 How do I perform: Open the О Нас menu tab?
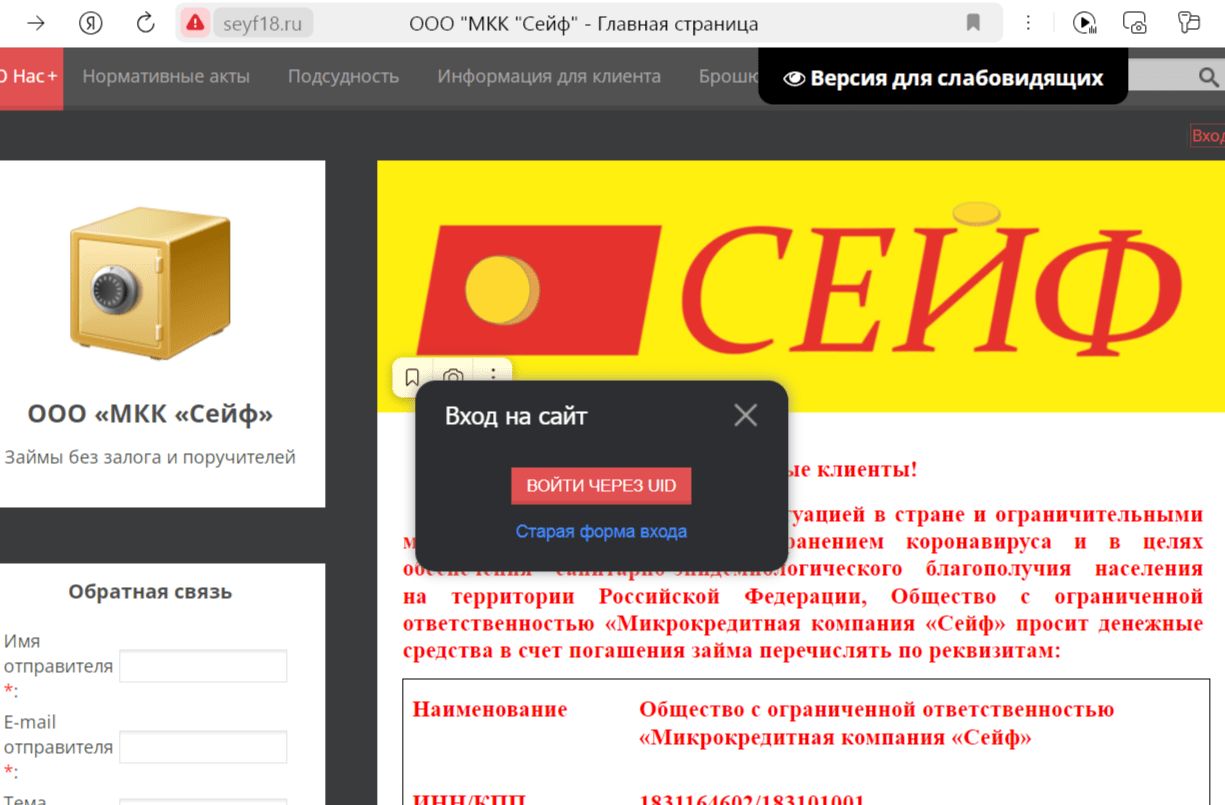click(30, 77)
